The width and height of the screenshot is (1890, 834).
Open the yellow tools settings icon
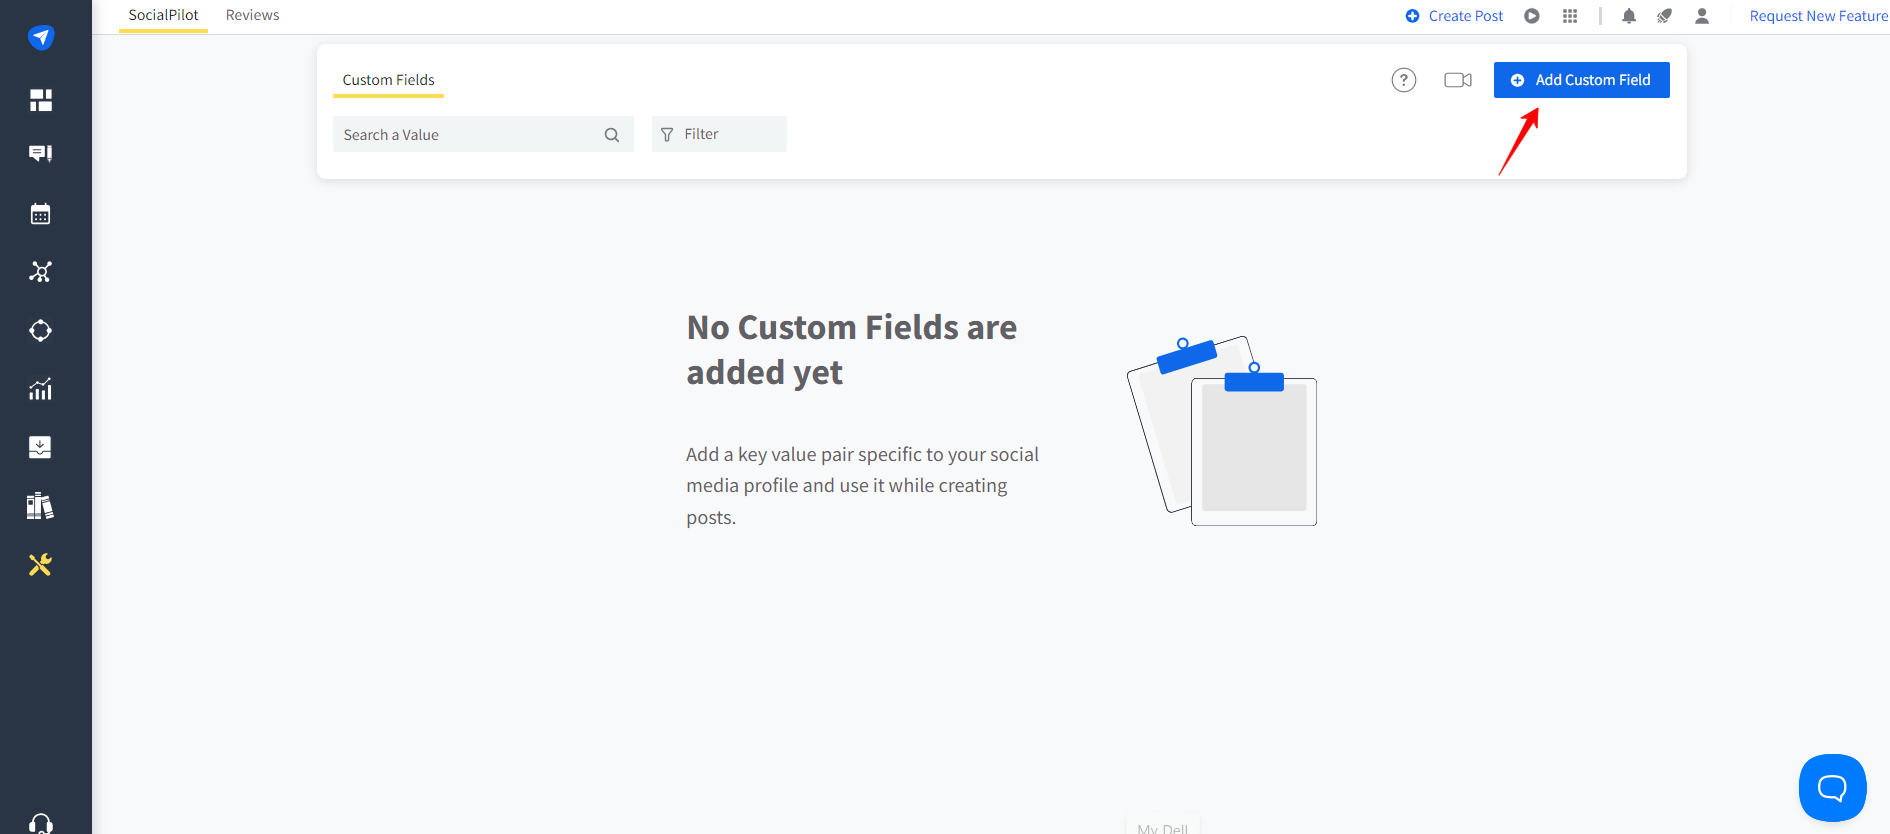[x=41, y=565]
